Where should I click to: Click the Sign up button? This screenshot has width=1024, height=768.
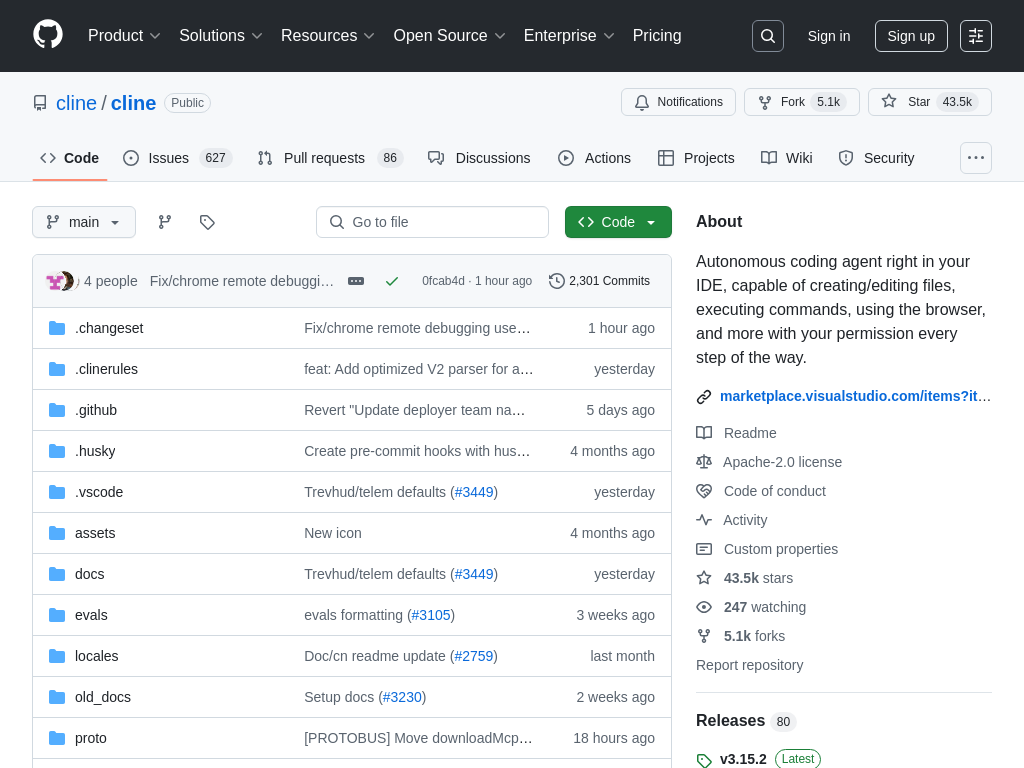coord(910,36)
